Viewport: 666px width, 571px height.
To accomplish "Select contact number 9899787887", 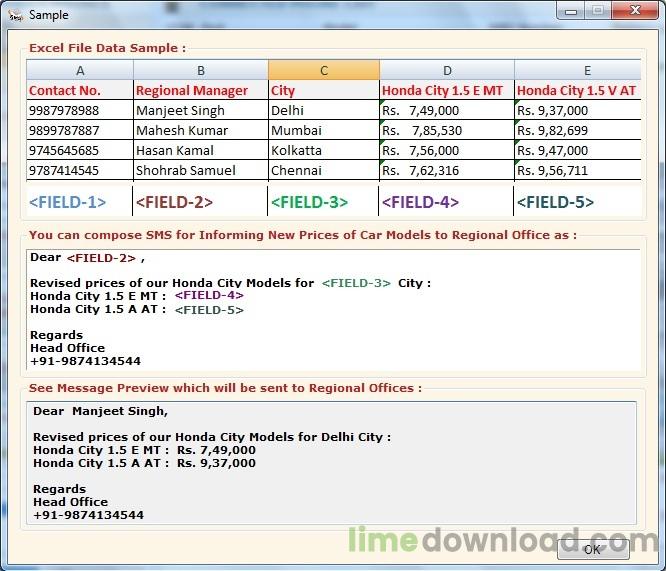I will point(80,130).
